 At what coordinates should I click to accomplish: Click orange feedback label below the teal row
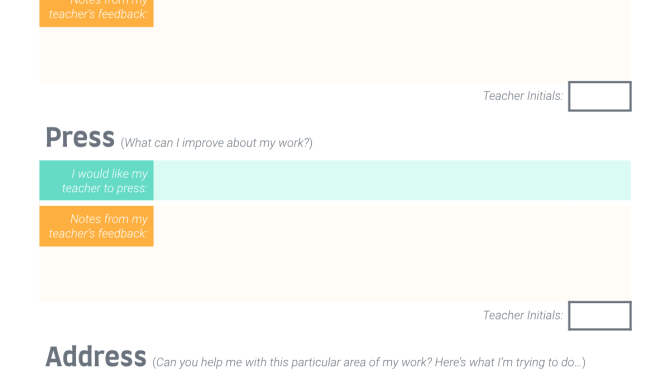[x=97, y=226]
